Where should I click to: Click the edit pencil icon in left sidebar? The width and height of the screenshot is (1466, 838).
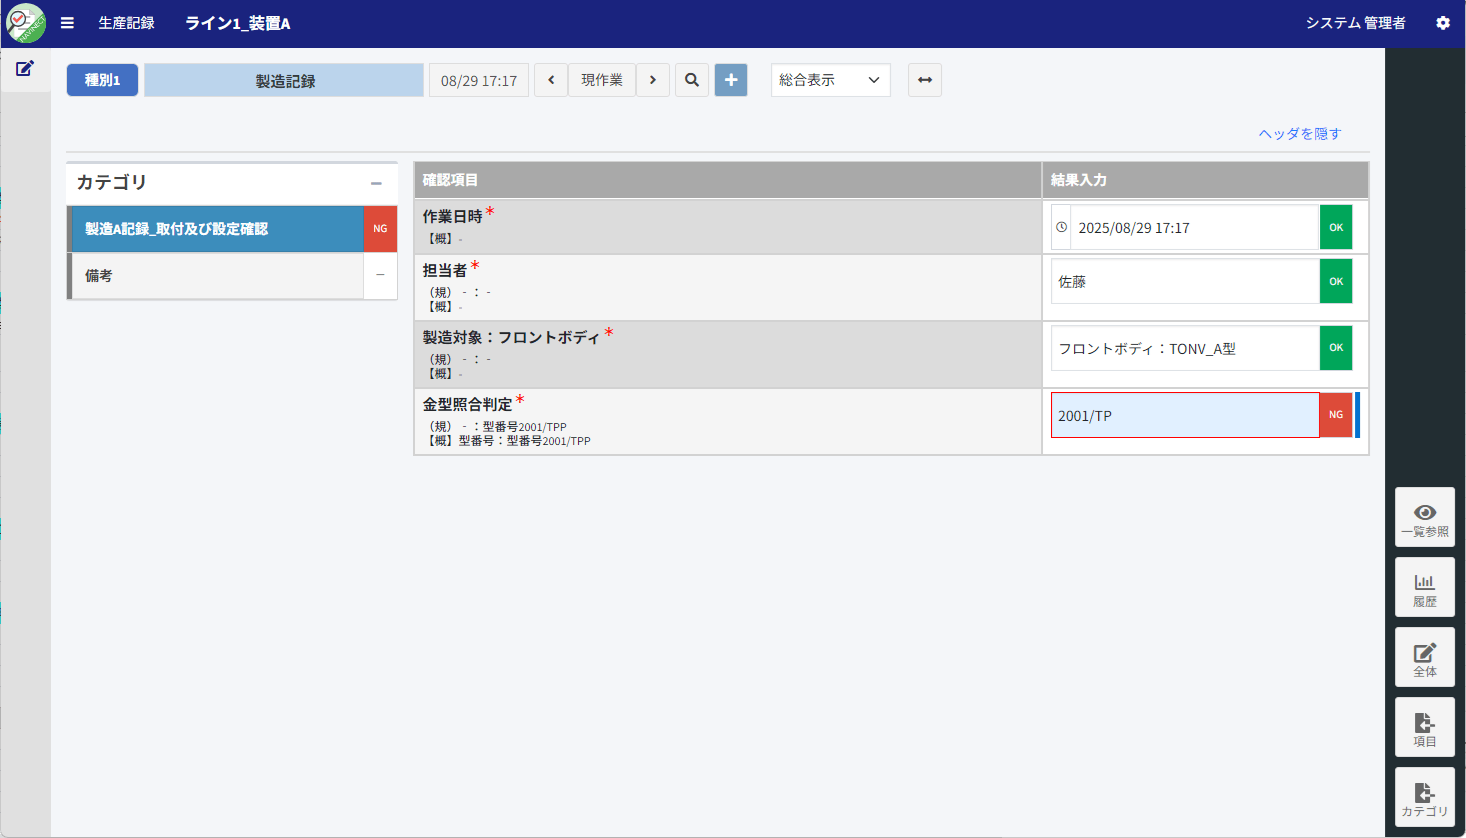click(25, 69)
